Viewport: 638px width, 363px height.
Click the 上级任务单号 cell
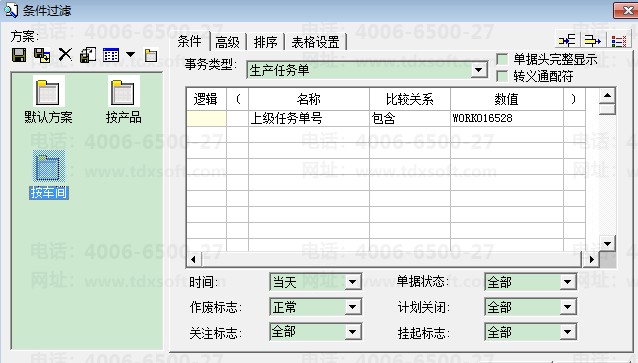(309, 118)
